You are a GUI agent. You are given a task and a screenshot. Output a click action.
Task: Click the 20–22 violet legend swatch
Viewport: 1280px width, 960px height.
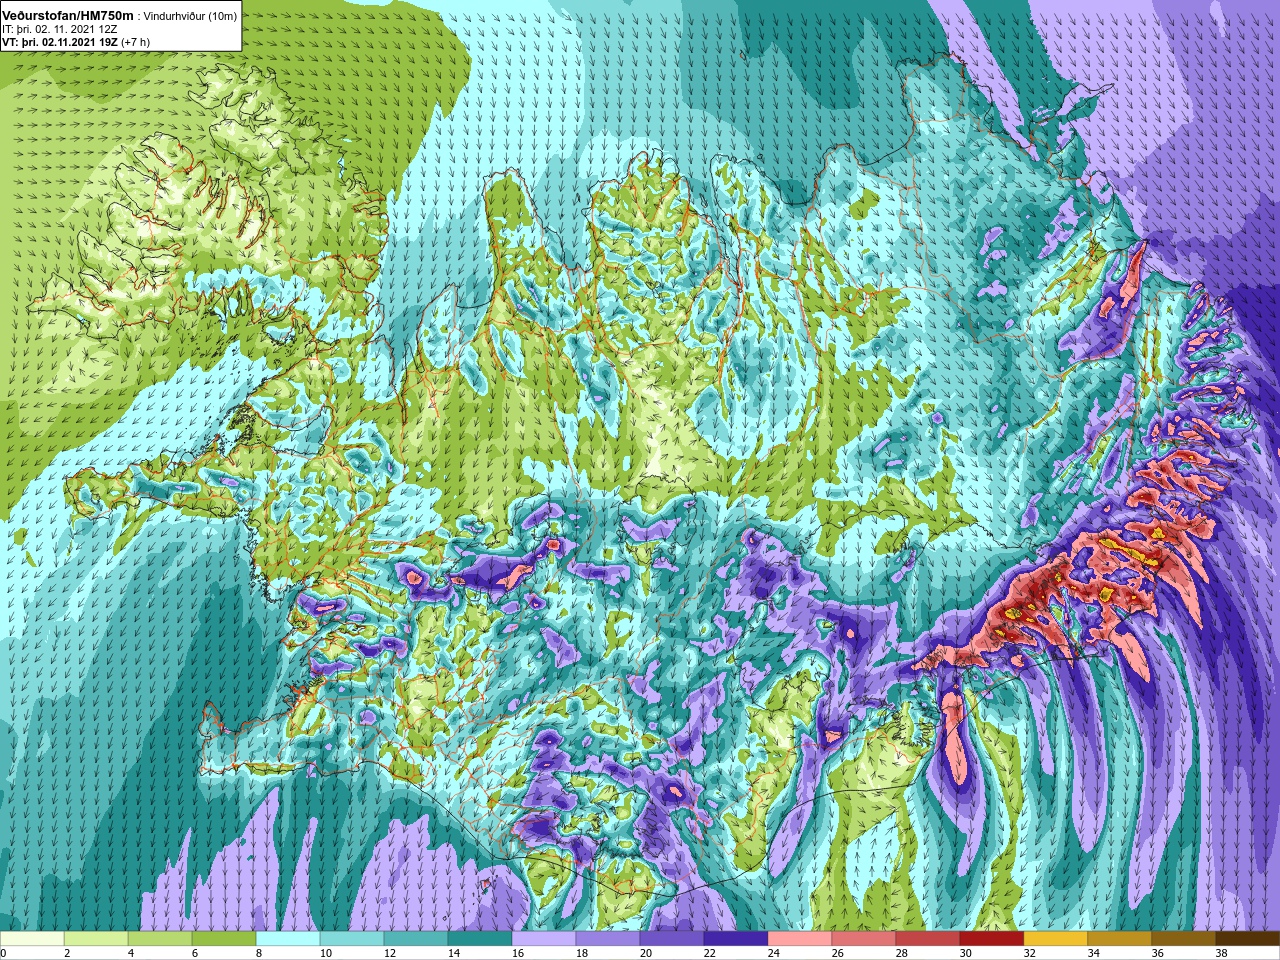(x=672, y=939)
